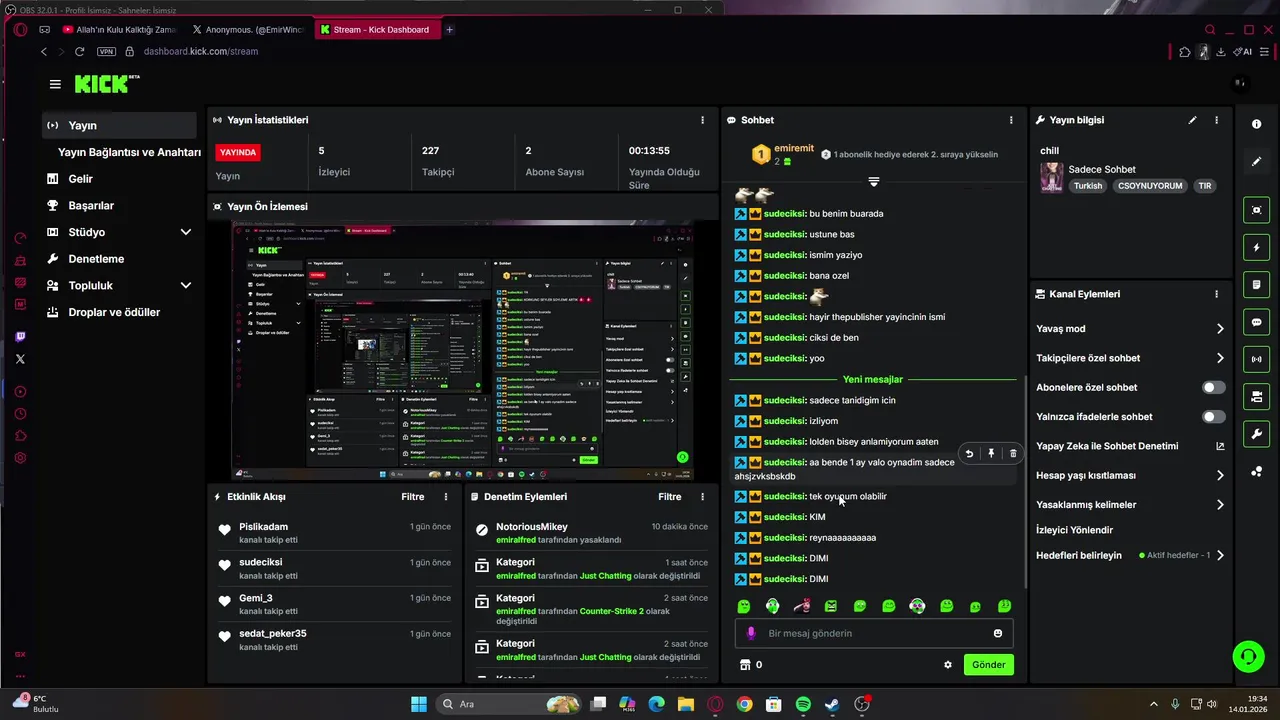
Task: Expand Yasaklanmış kelimeler settings
Action: tap(1220, 505)
